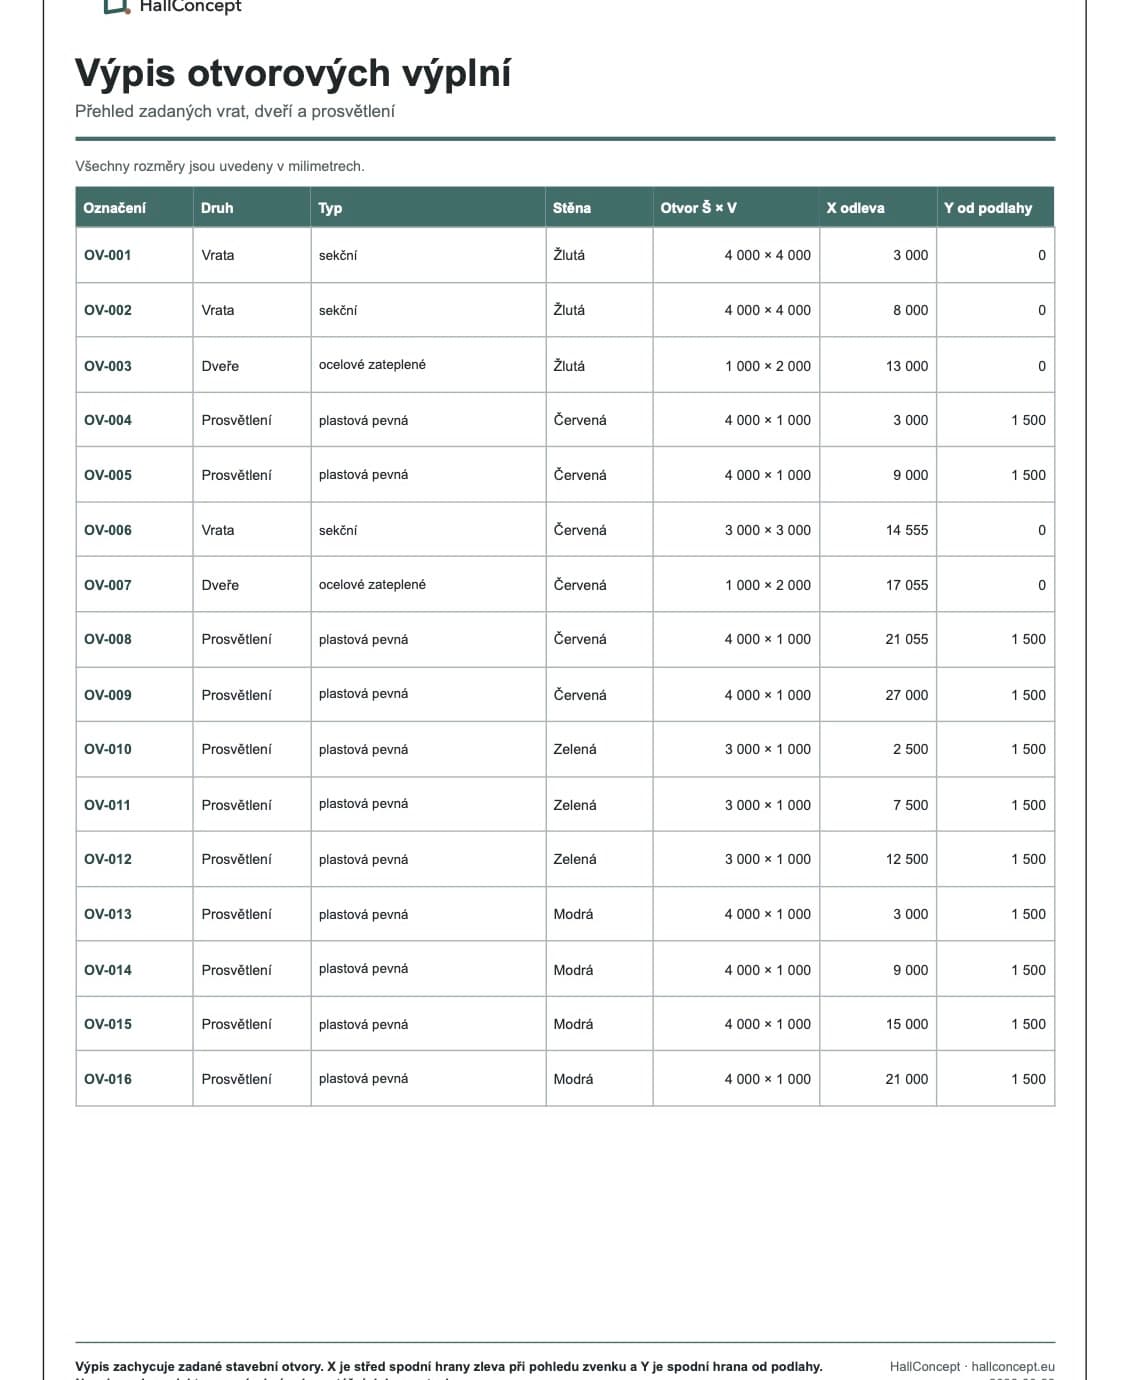
Task: Click the 14 555 value in row OV-006
Action: (x=907, y=530)
